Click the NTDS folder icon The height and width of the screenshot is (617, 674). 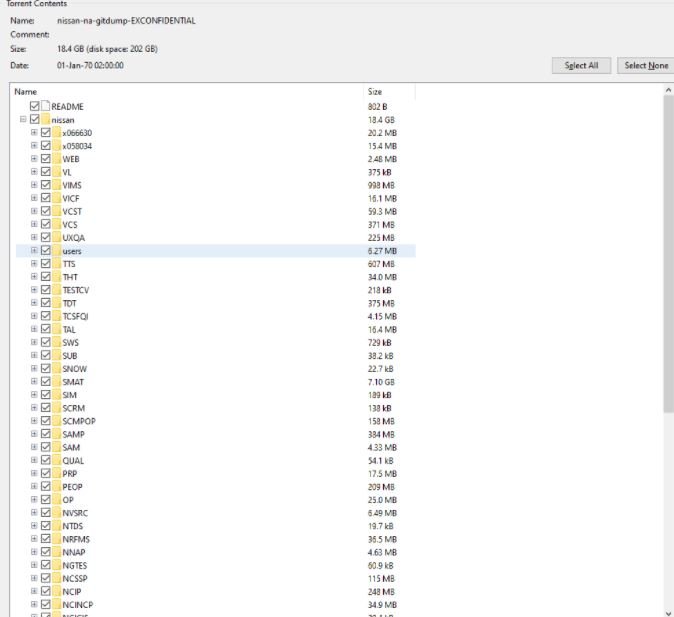click(x=56, y=526)
